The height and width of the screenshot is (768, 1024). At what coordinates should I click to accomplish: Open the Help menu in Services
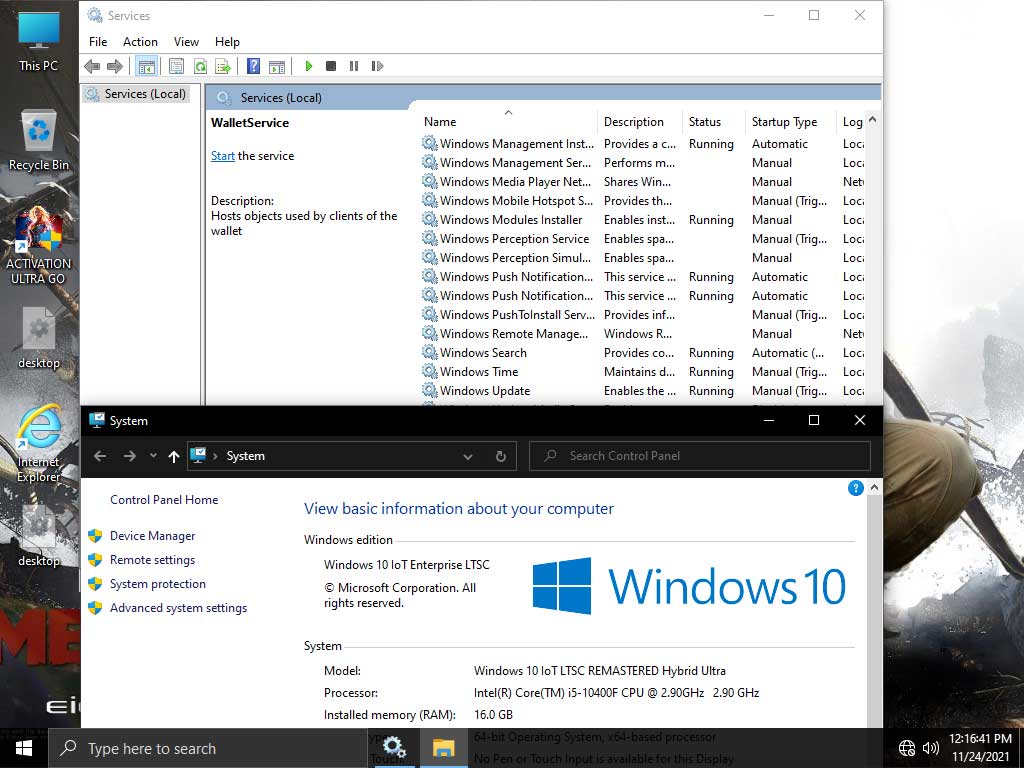(227, 42)
